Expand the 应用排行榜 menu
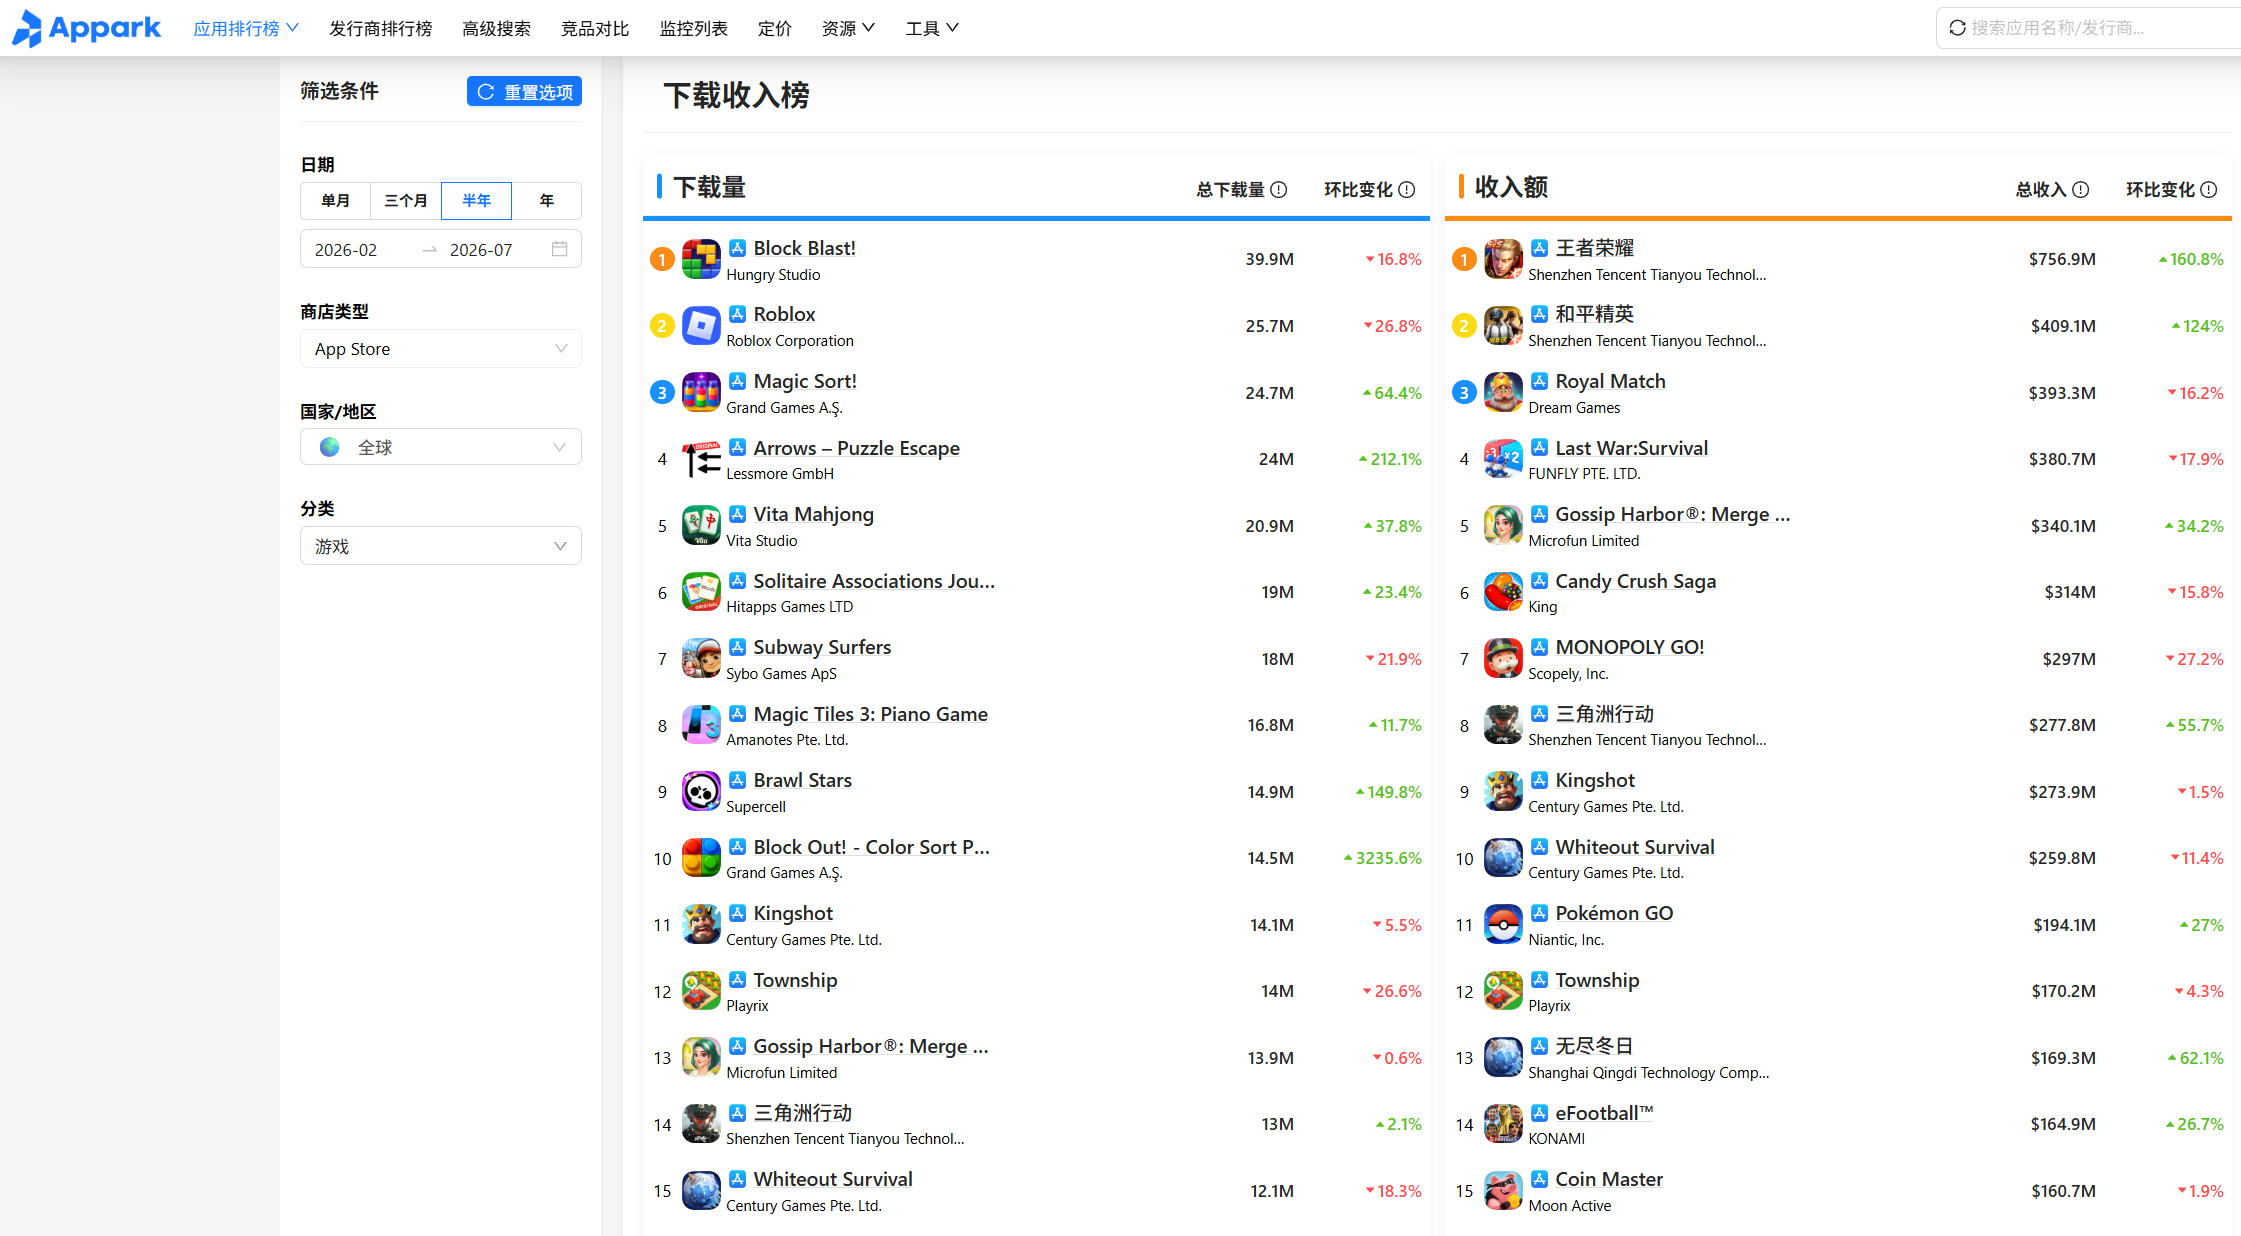 [246, 28]
